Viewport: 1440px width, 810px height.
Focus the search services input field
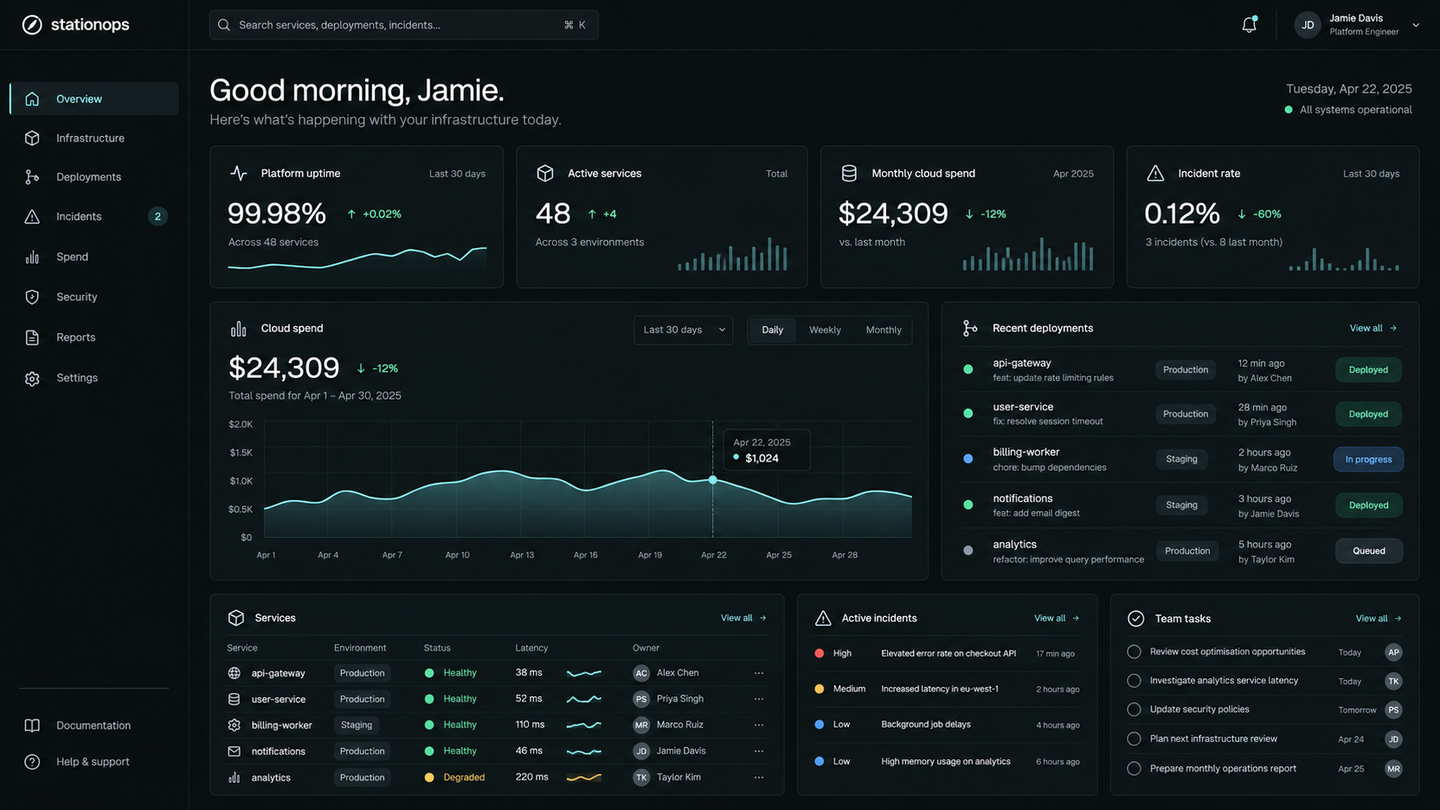point(404,25)
